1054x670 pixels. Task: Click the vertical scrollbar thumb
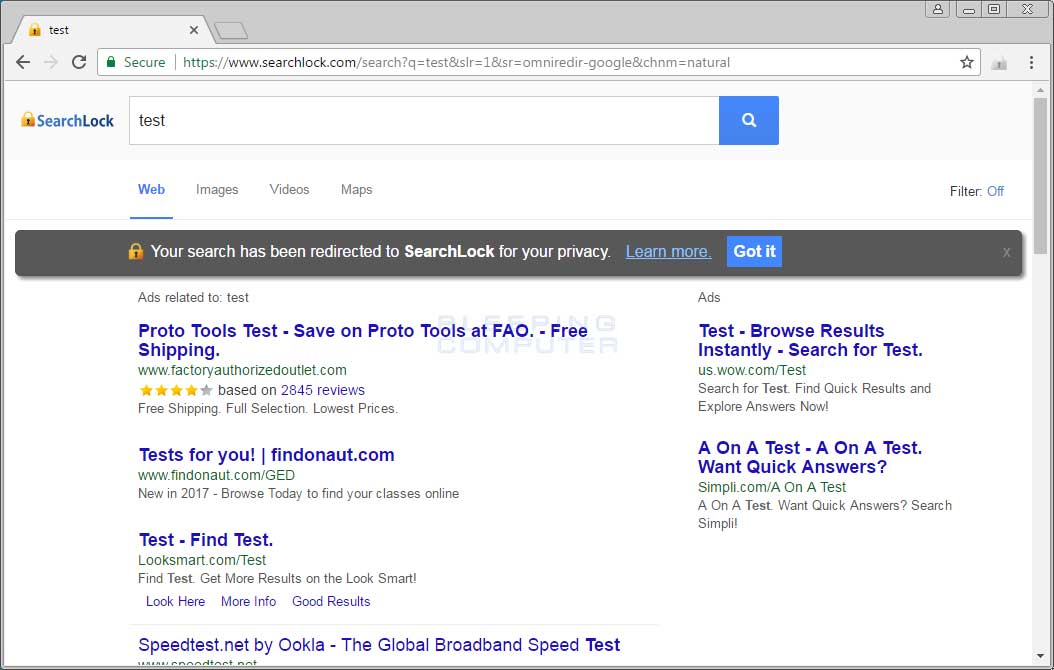(1040, 176)
